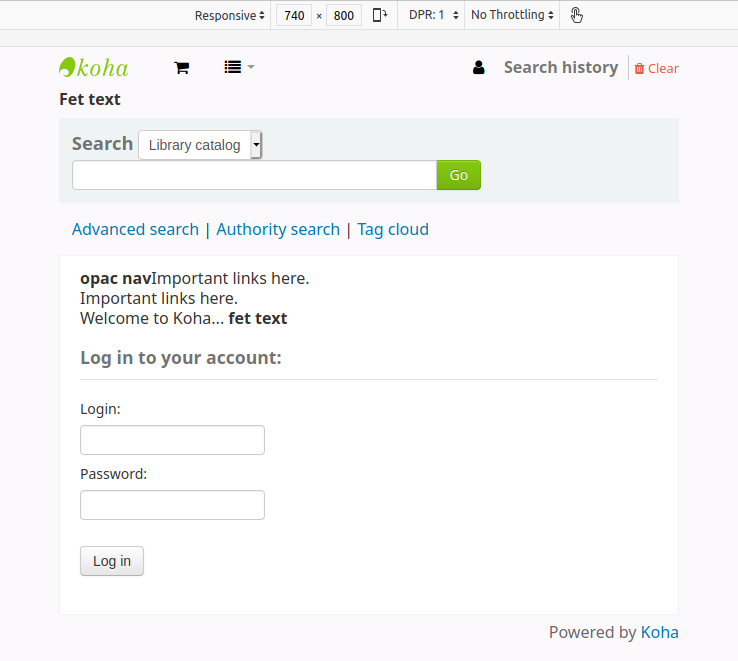
Task: Focus the Password input field
Action: tap(172, 505)
